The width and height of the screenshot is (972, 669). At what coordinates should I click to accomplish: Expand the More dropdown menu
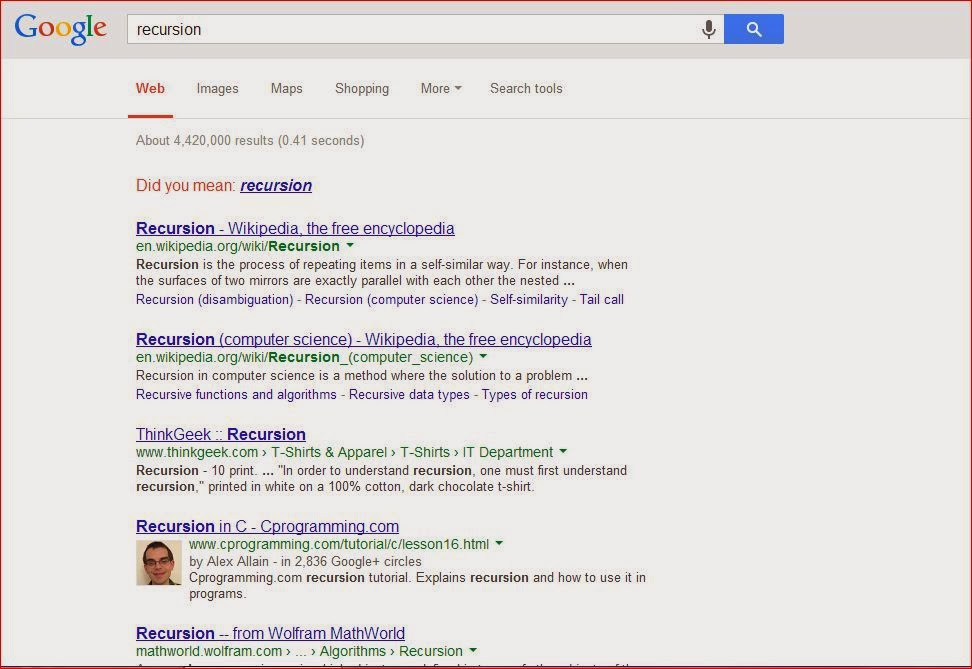click(441, 89)
